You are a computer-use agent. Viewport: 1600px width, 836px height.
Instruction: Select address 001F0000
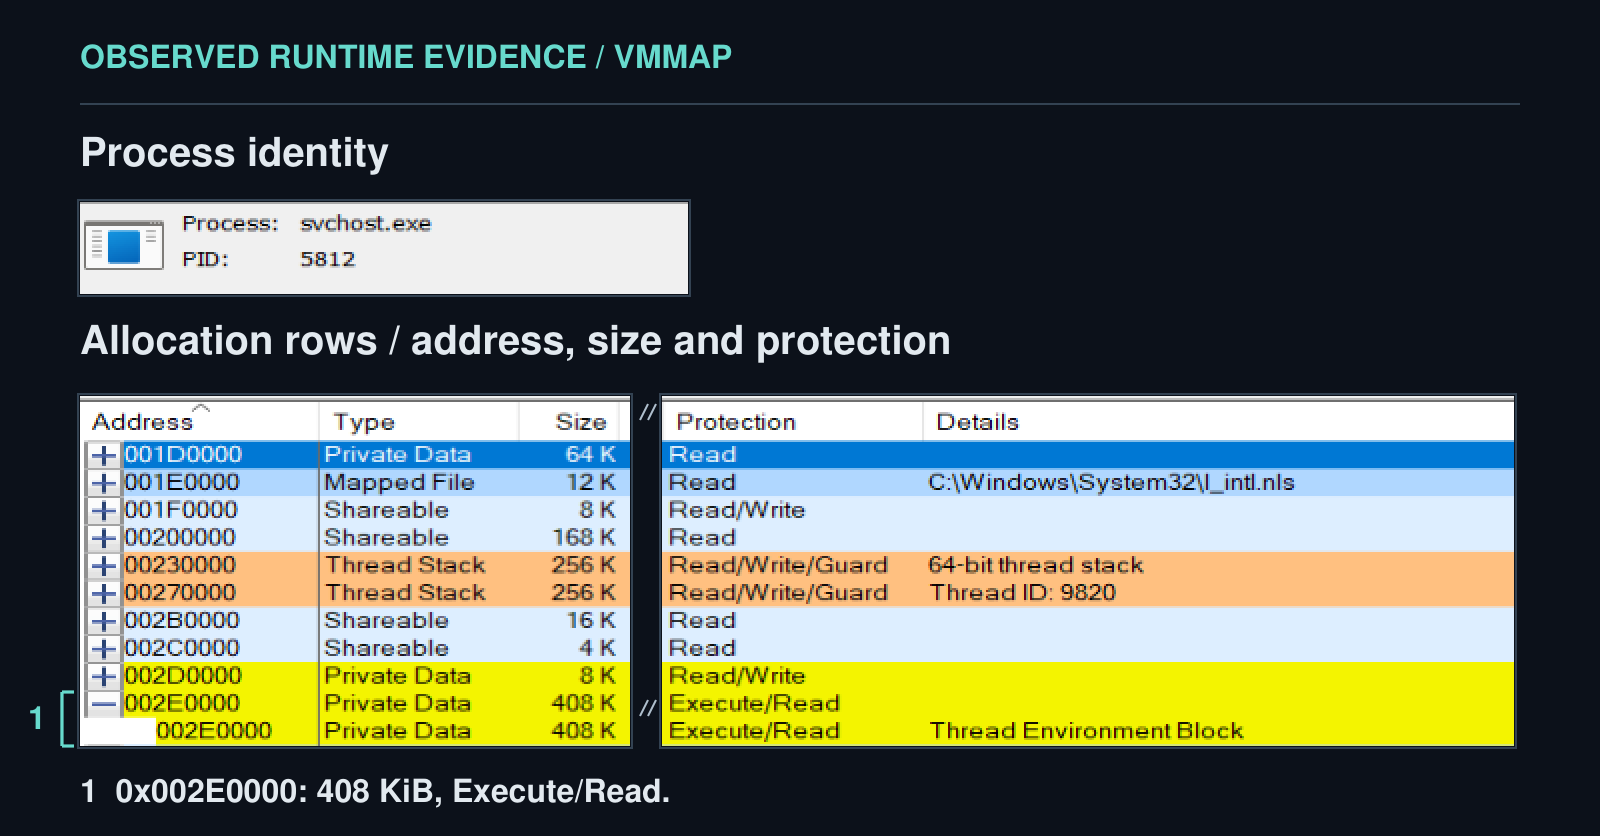point(181,510)
